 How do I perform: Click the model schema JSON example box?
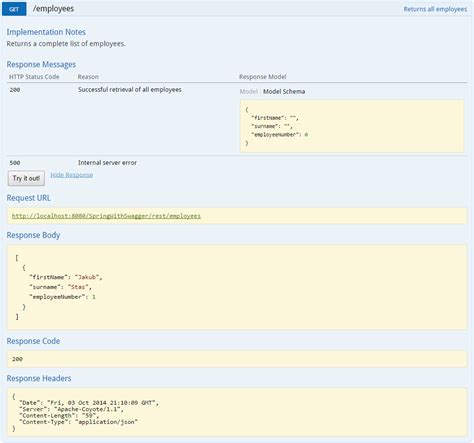pos(352,126)
